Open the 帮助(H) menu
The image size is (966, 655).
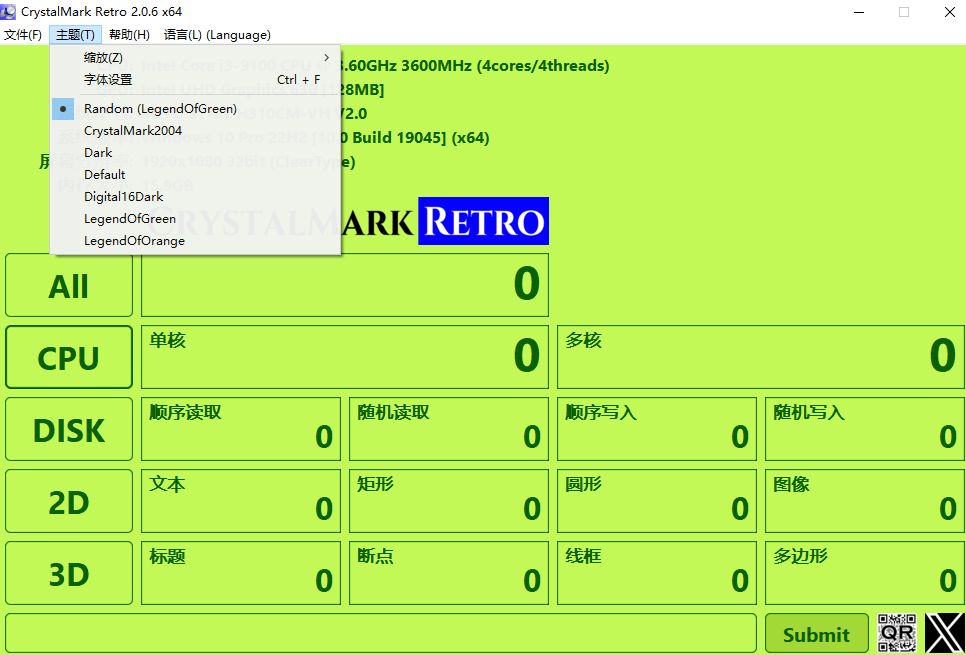coord(129,35)
